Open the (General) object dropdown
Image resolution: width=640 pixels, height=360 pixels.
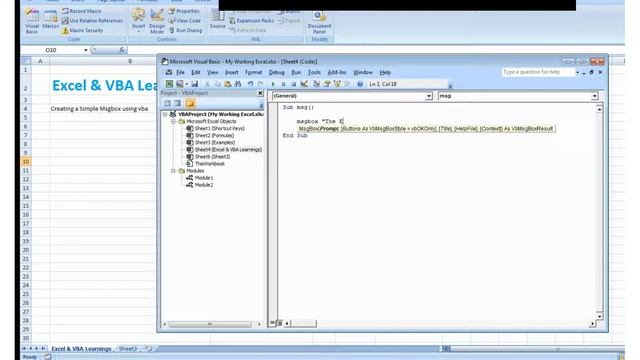[429, 96]
